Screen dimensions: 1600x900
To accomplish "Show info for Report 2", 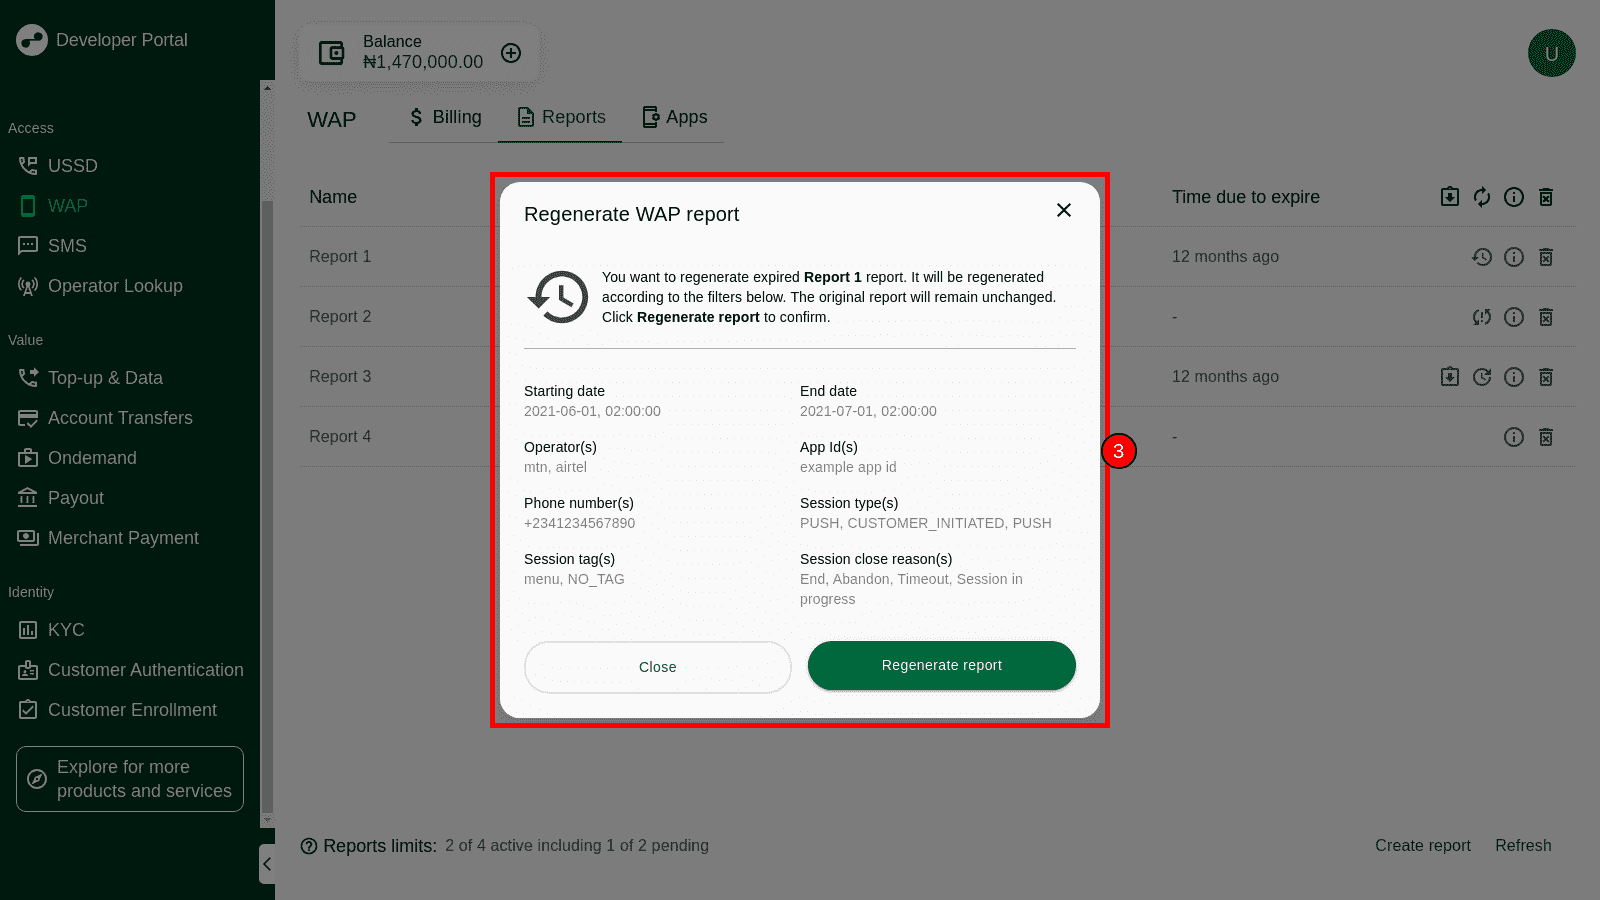I will (x=1514, y=317).
